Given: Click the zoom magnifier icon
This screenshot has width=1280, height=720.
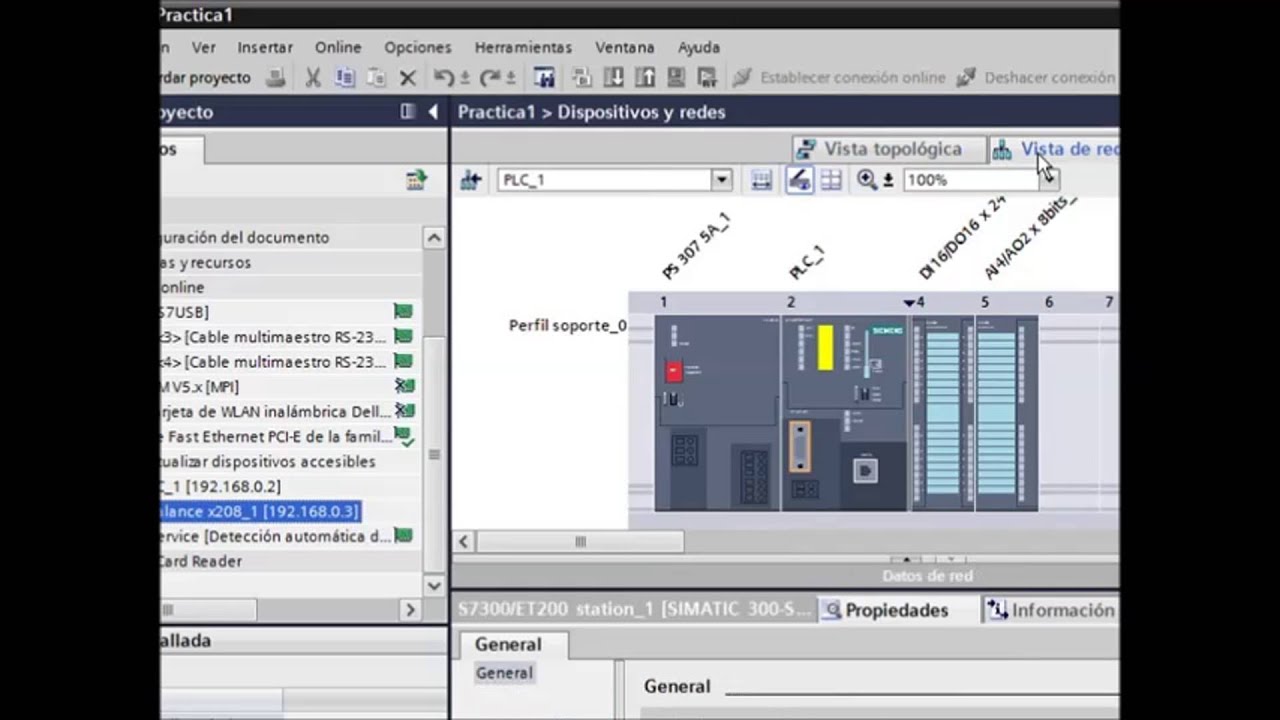Looking at the screenshot, I should click(x=867, y=180).
